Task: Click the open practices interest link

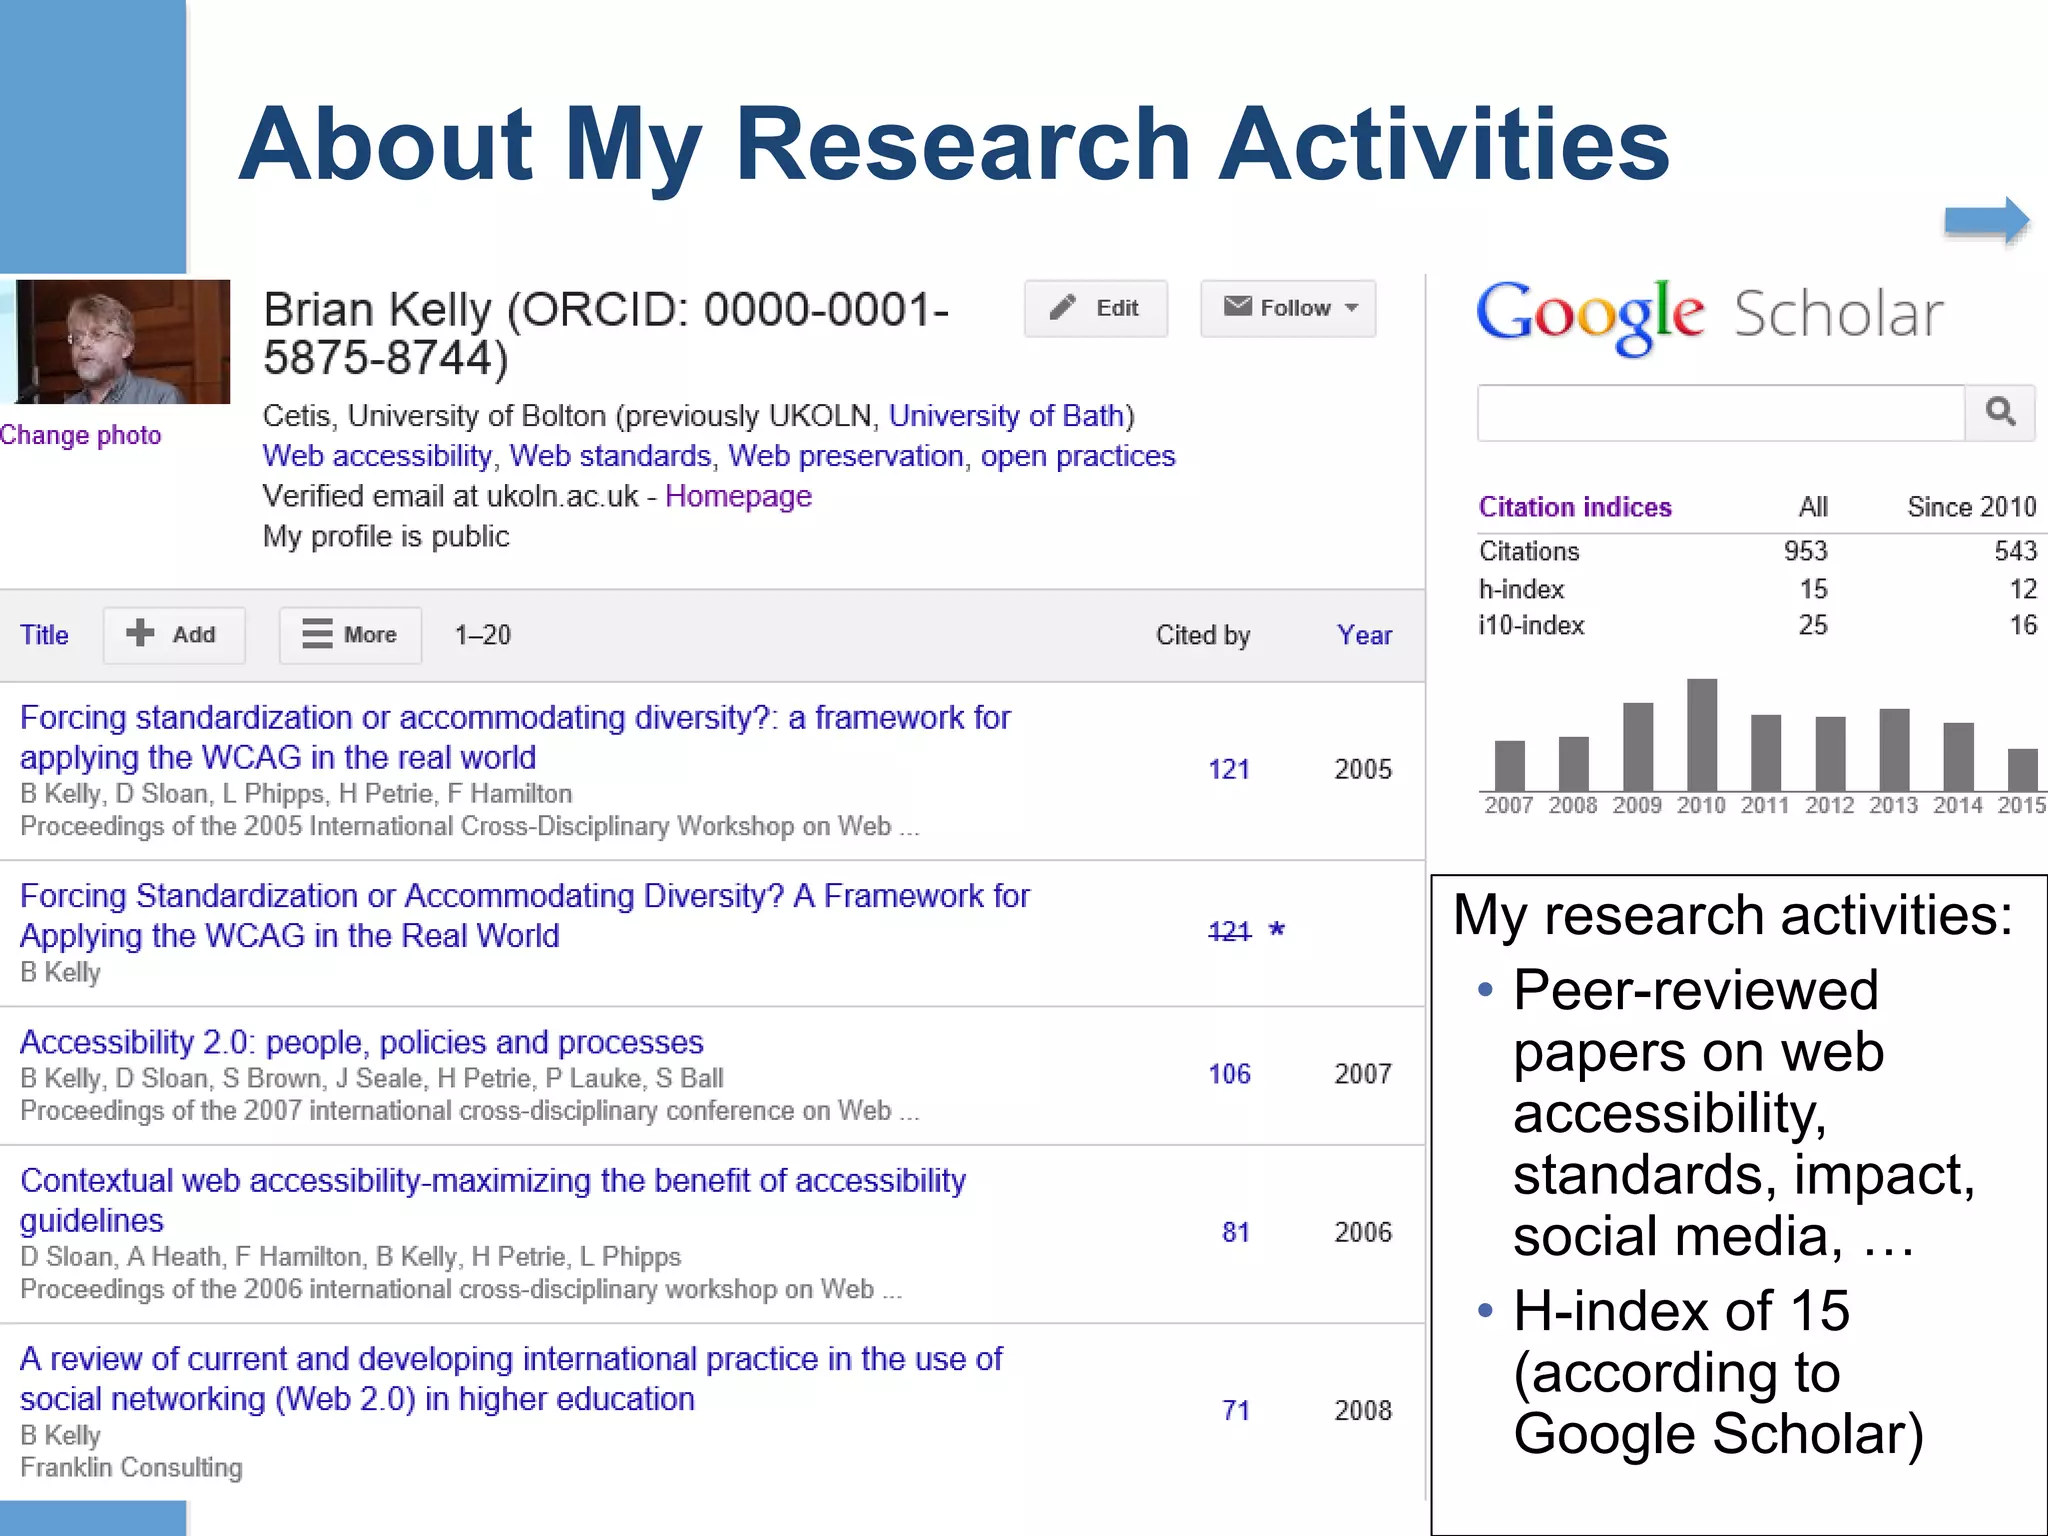Action: (1078, 456)
